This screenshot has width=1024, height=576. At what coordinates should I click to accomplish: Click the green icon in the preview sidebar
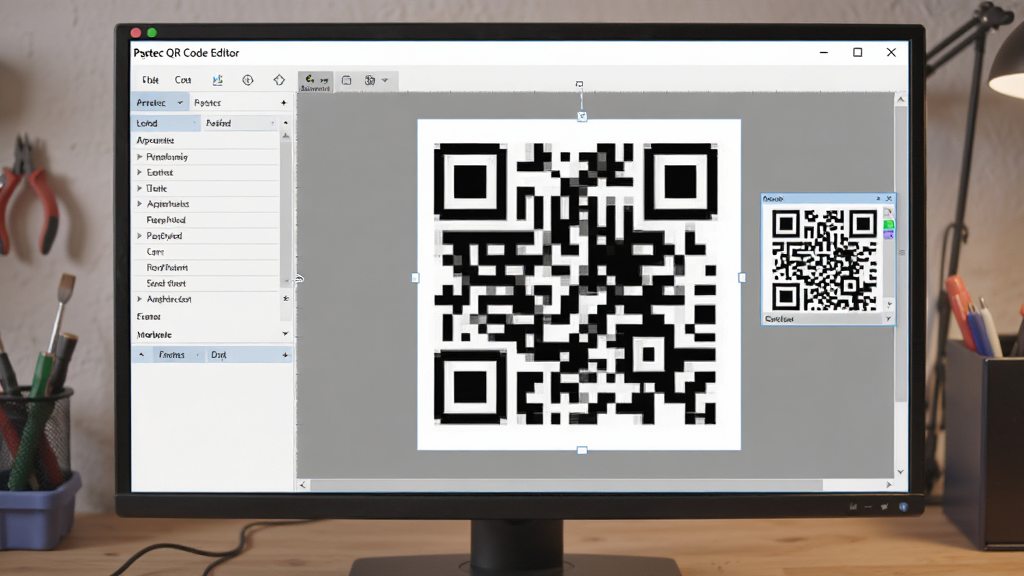tap(888, 225)
